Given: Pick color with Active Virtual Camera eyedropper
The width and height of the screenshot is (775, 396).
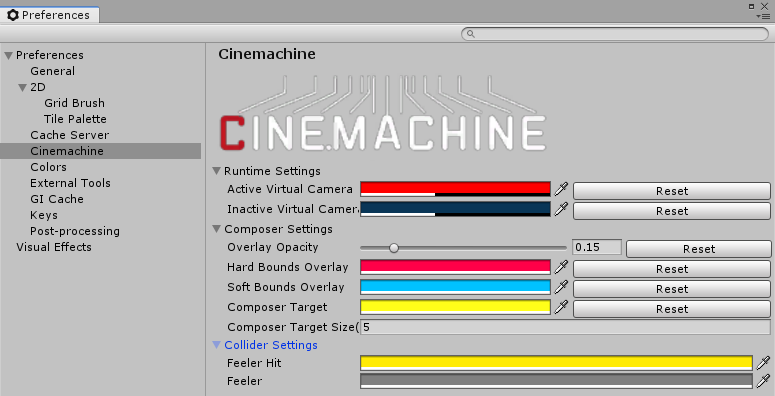Looking at the screenshot, I should tap(561, 189).
